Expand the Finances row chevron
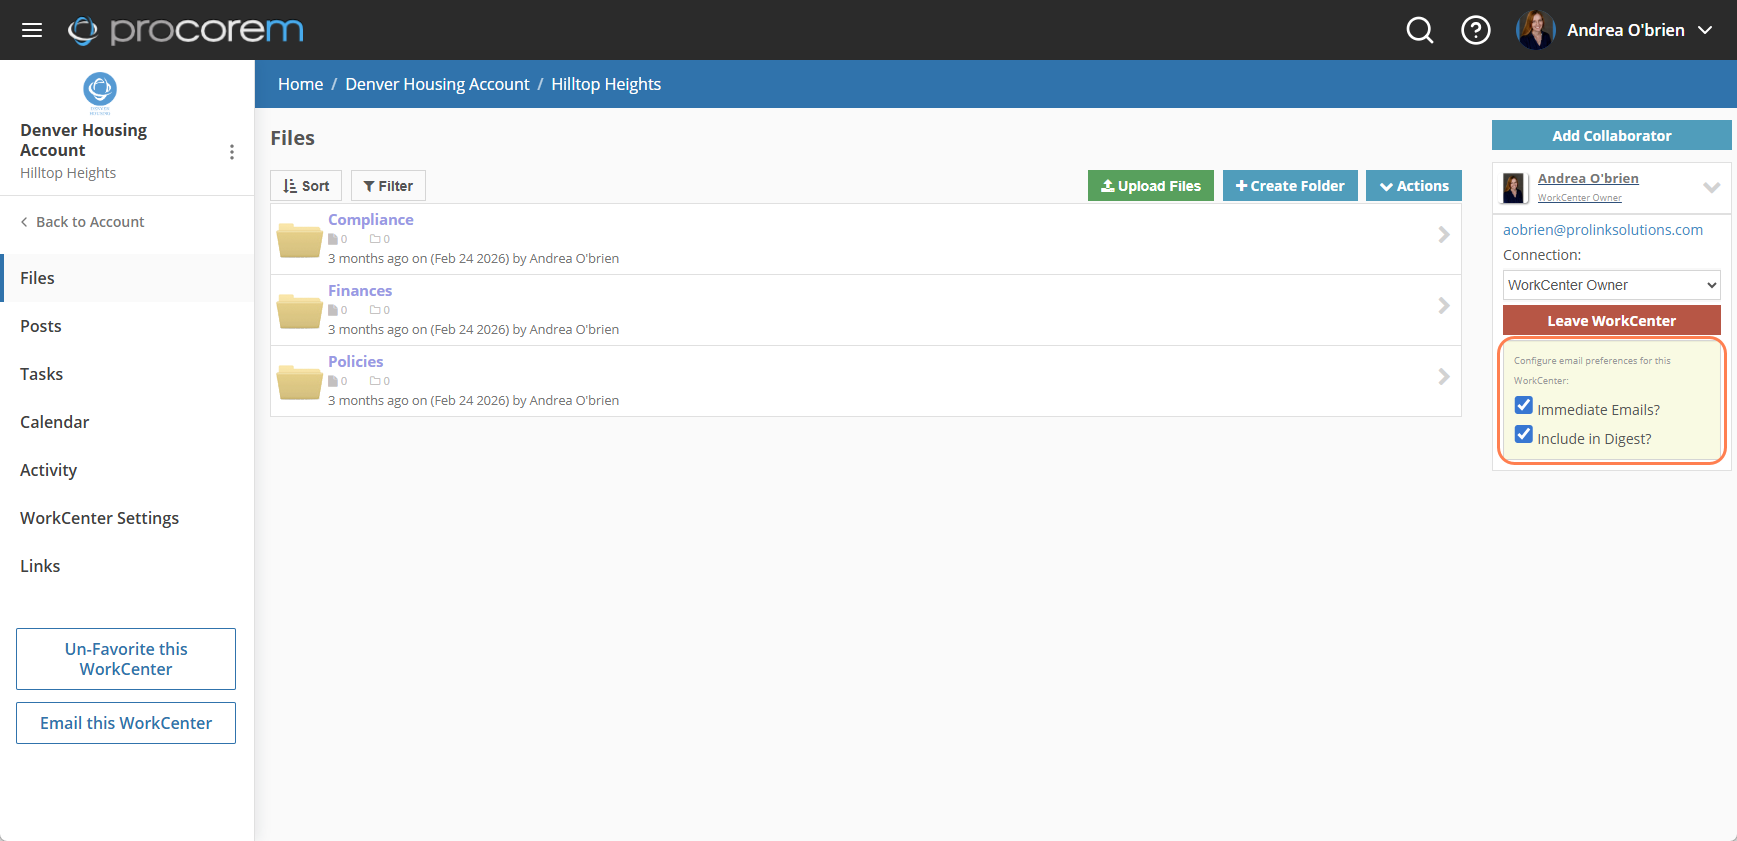Image resolution: width=1737 pixels, height=841 pixels. (1444, 306)
